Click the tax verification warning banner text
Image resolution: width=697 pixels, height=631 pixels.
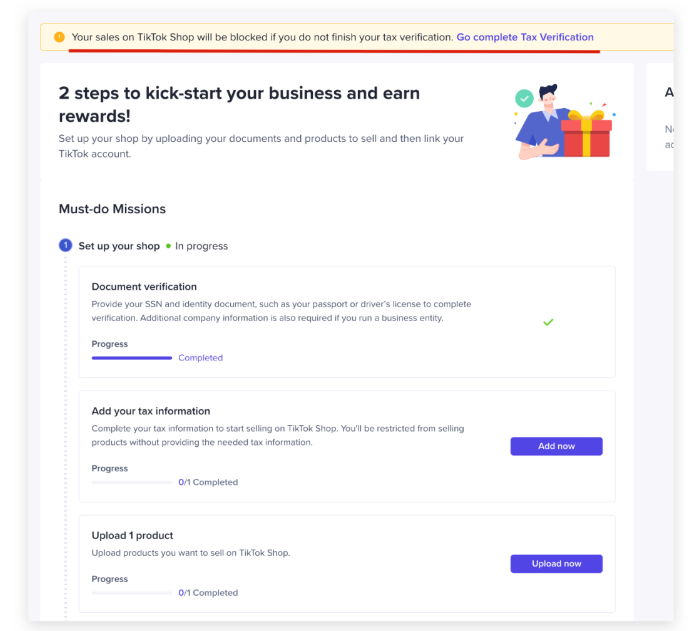pyautogui.click(x=262, y=37)
